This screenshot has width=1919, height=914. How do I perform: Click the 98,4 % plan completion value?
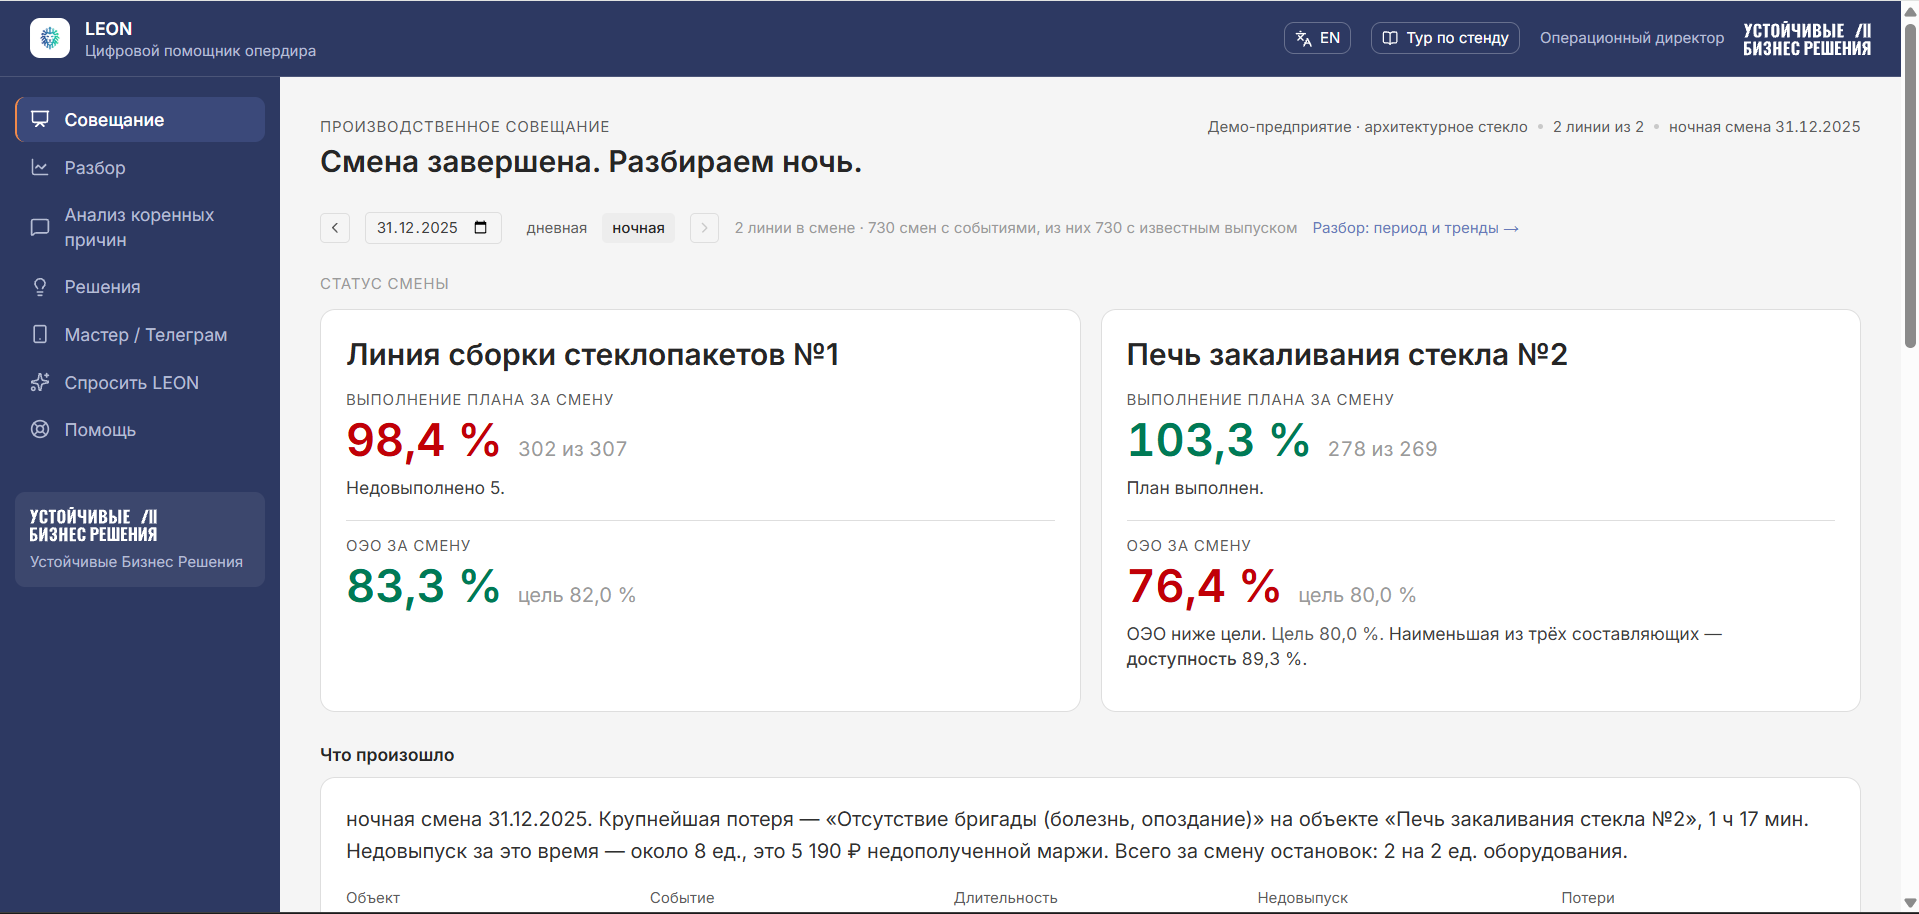tap(423, 440)
